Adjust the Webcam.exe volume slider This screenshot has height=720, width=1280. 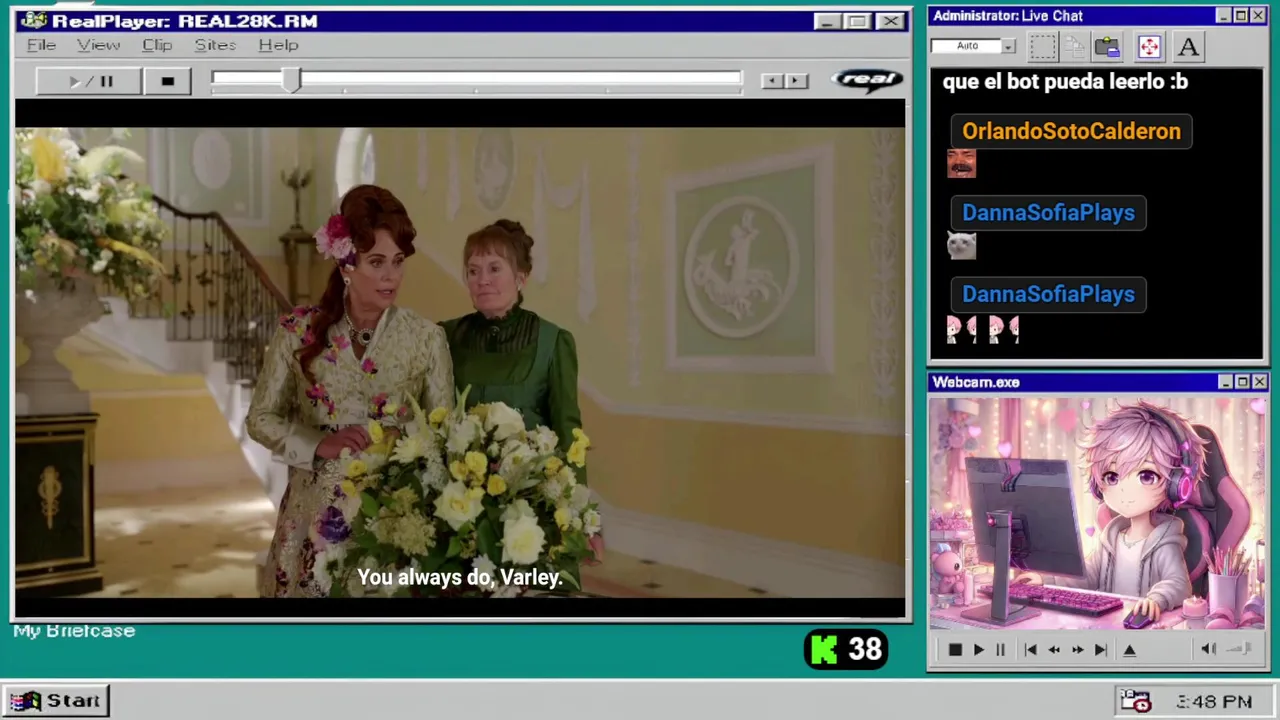point(1240,650)
